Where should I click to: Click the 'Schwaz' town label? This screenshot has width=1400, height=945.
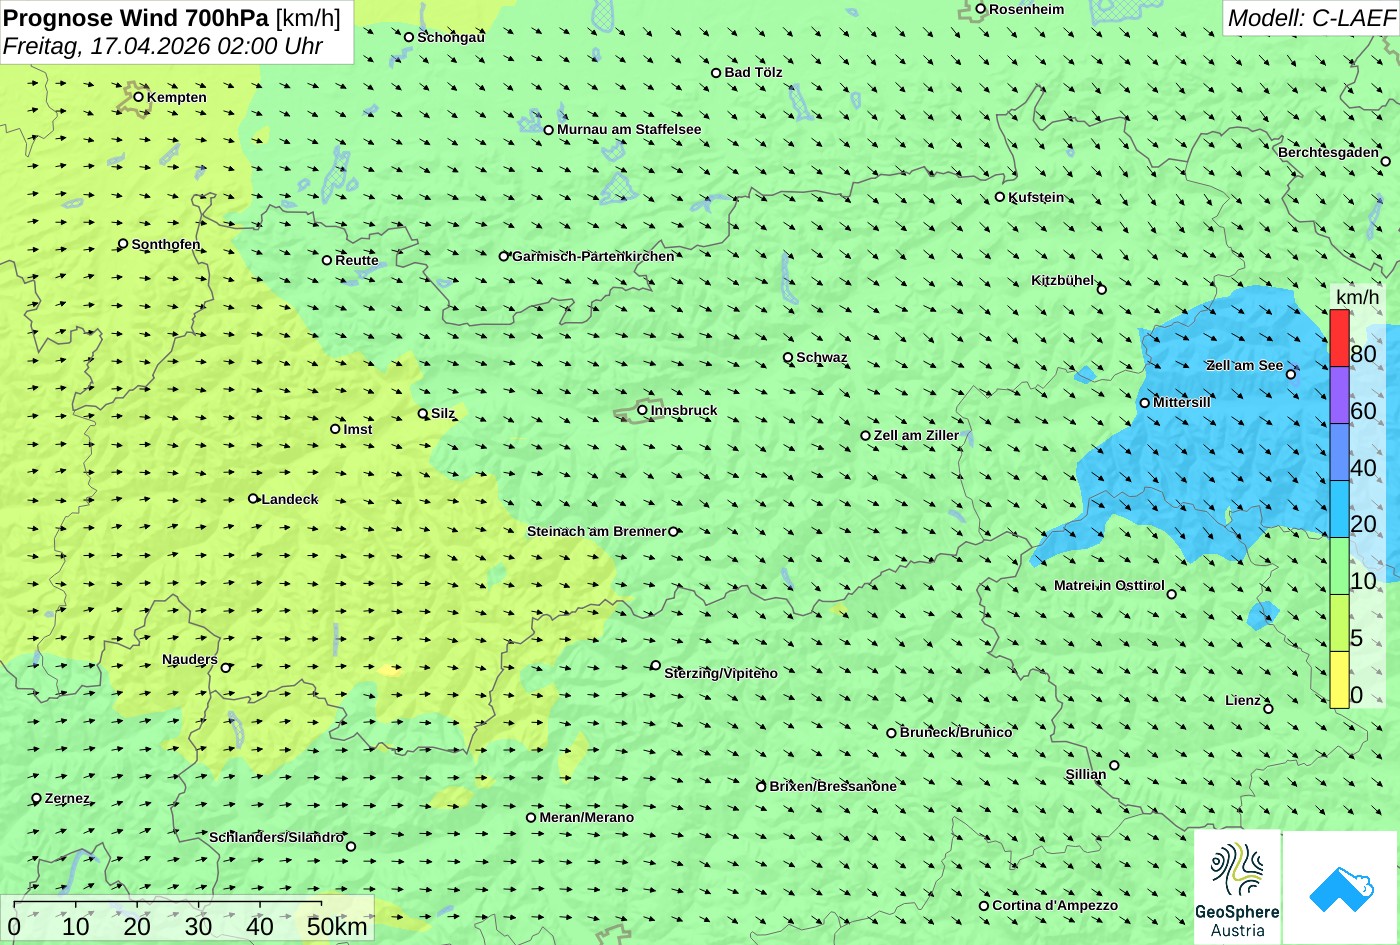pos(822,357)
